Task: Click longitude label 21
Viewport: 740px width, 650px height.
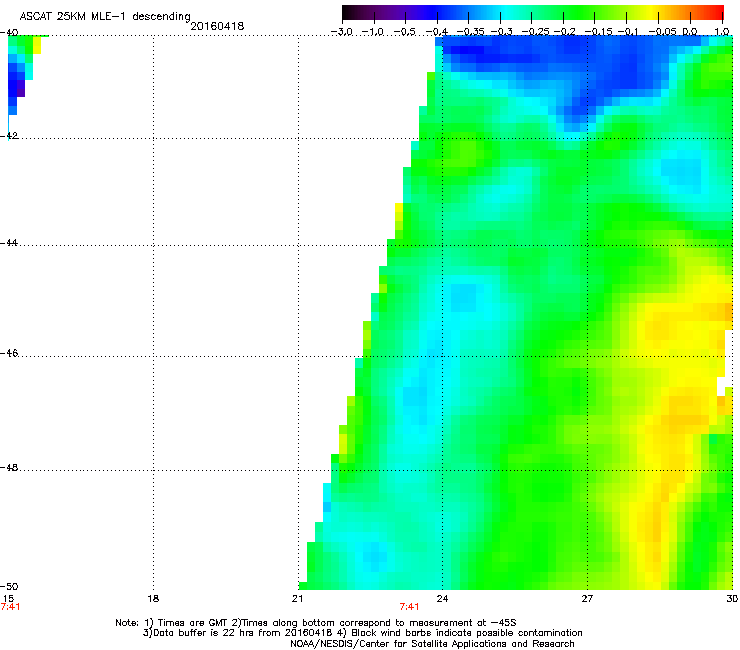Action: (297, 599)
